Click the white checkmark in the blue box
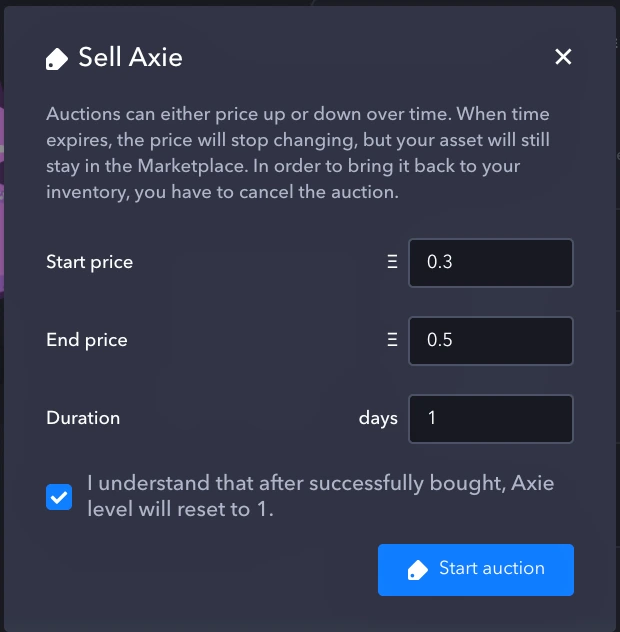The image size is (620, 632). click(59, 497)
